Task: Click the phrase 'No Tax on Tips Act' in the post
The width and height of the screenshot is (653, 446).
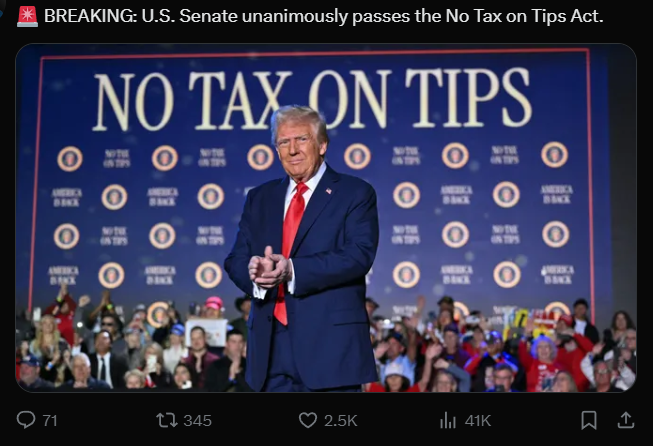Action: (524, 16)
